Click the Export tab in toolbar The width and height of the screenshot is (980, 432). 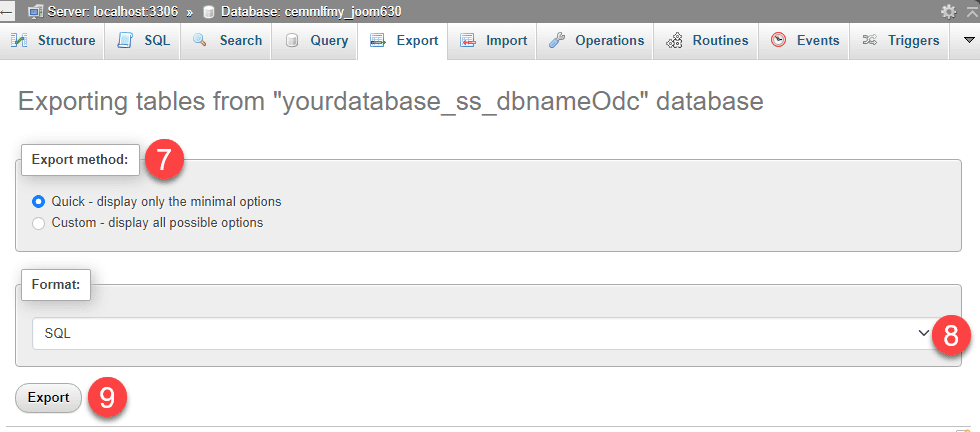pyautogui.click(x=404, y=41)
